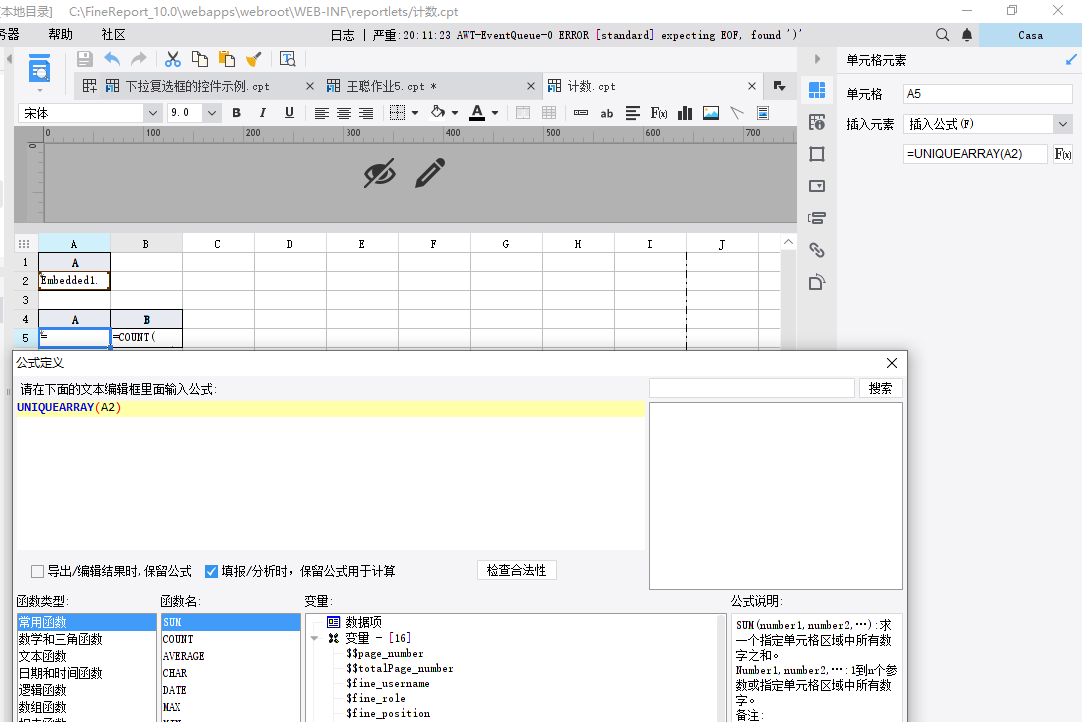
Task: Open the notification bell icon
Action: [x=967, y=35]
